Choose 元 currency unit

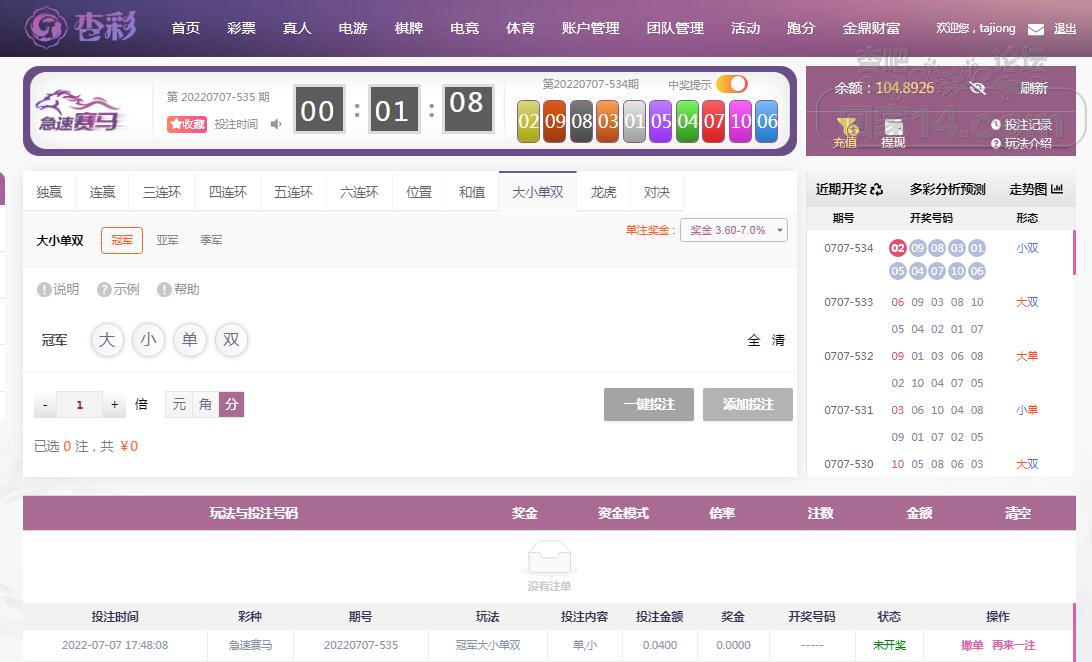tap(179, 404)
